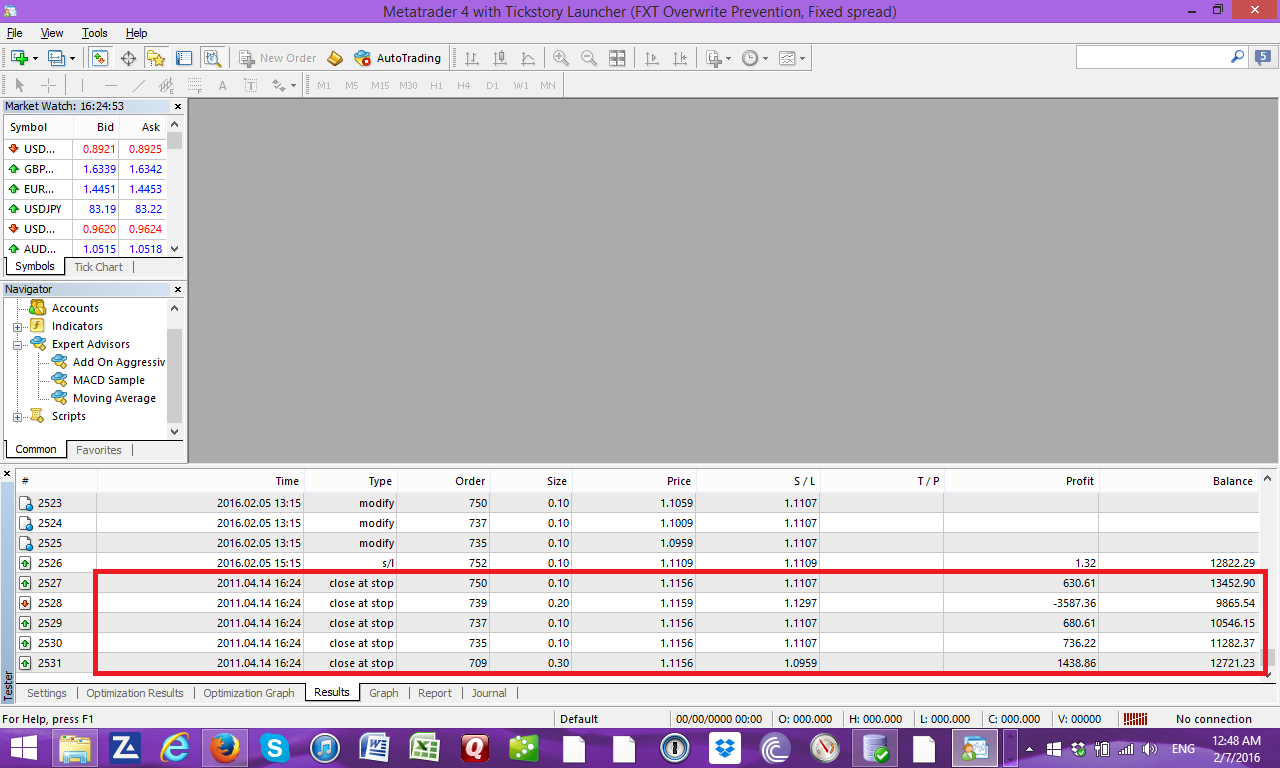
Task: Open the MetaEditor book icon
Action: pyautogui.click(x=335, y=58)
